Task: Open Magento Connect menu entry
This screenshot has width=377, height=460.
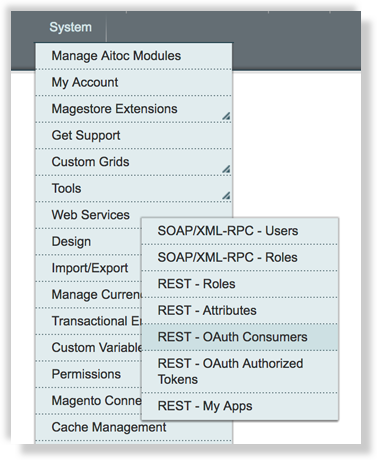Action: click(x=88, y=401)
